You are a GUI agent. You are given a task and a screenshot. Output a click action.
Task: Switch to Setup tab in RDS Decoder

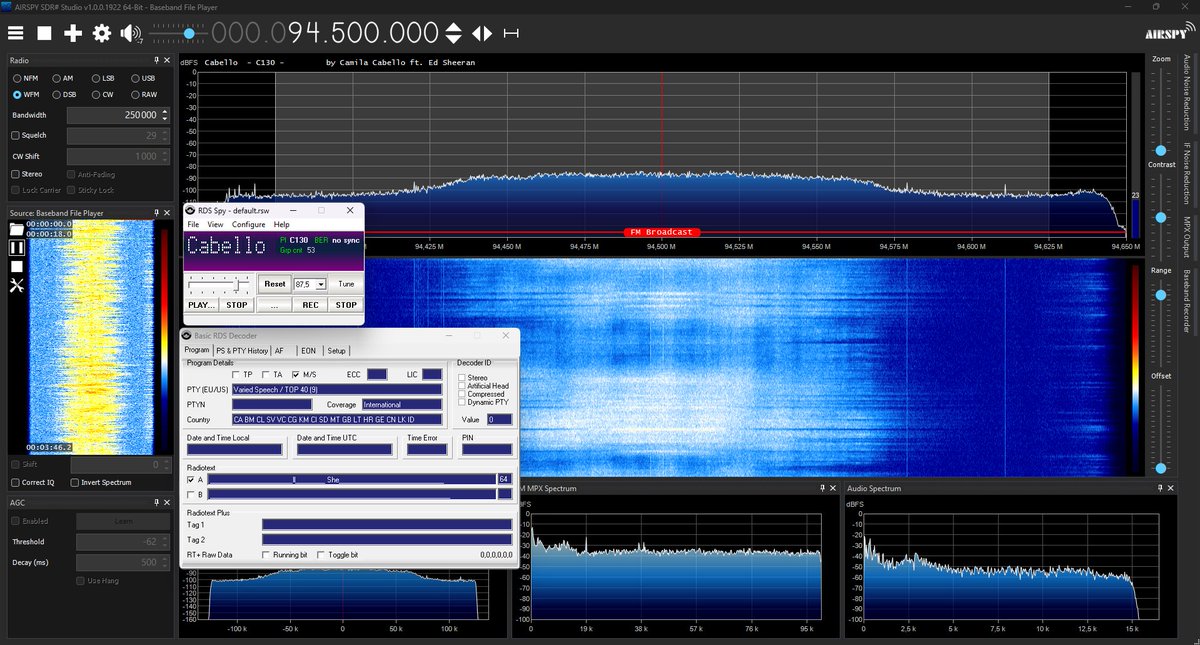pos(337,351)
